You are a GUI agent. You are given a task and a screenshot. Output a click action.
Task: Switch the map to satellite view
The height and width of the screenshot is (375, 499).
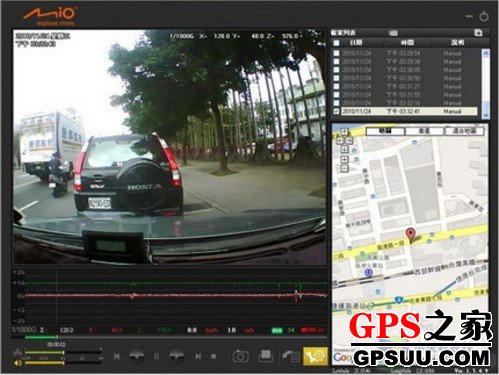[x=425, y=131]
